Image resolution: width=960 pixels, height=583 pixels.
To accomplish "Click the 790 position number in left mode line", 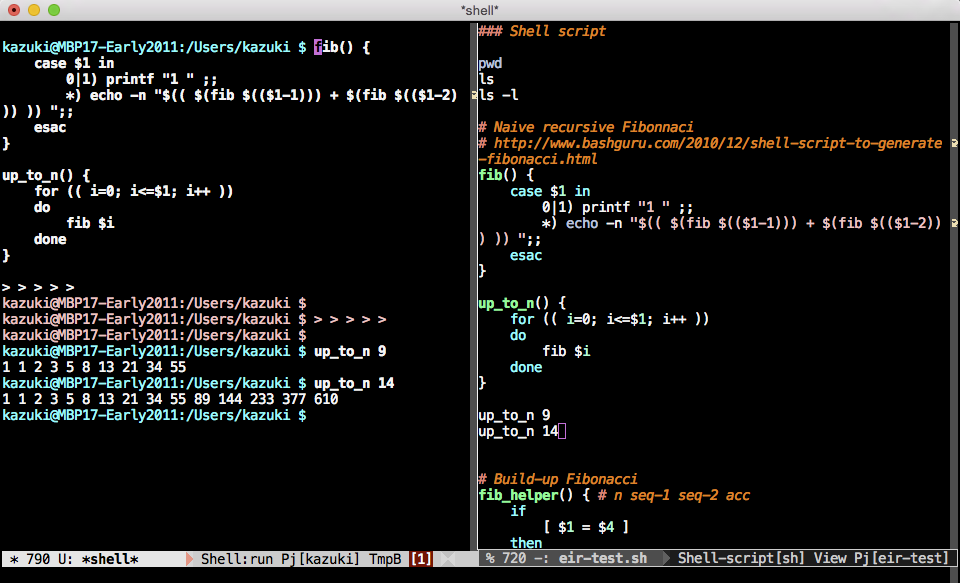I will point(37,559).
